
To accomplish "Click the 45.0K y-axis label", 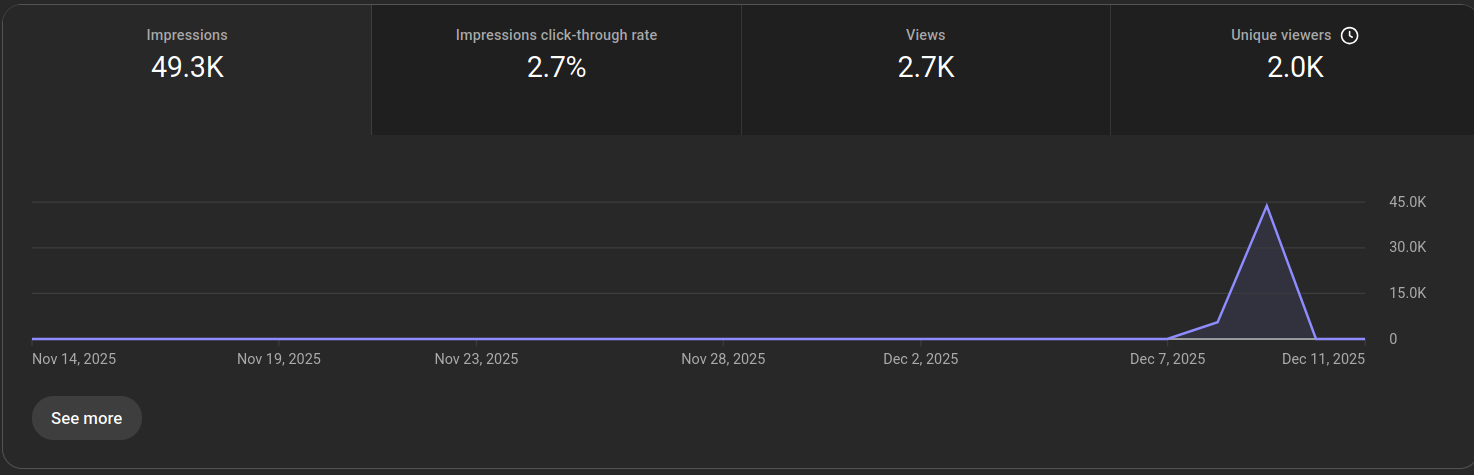I will 1407,202.
